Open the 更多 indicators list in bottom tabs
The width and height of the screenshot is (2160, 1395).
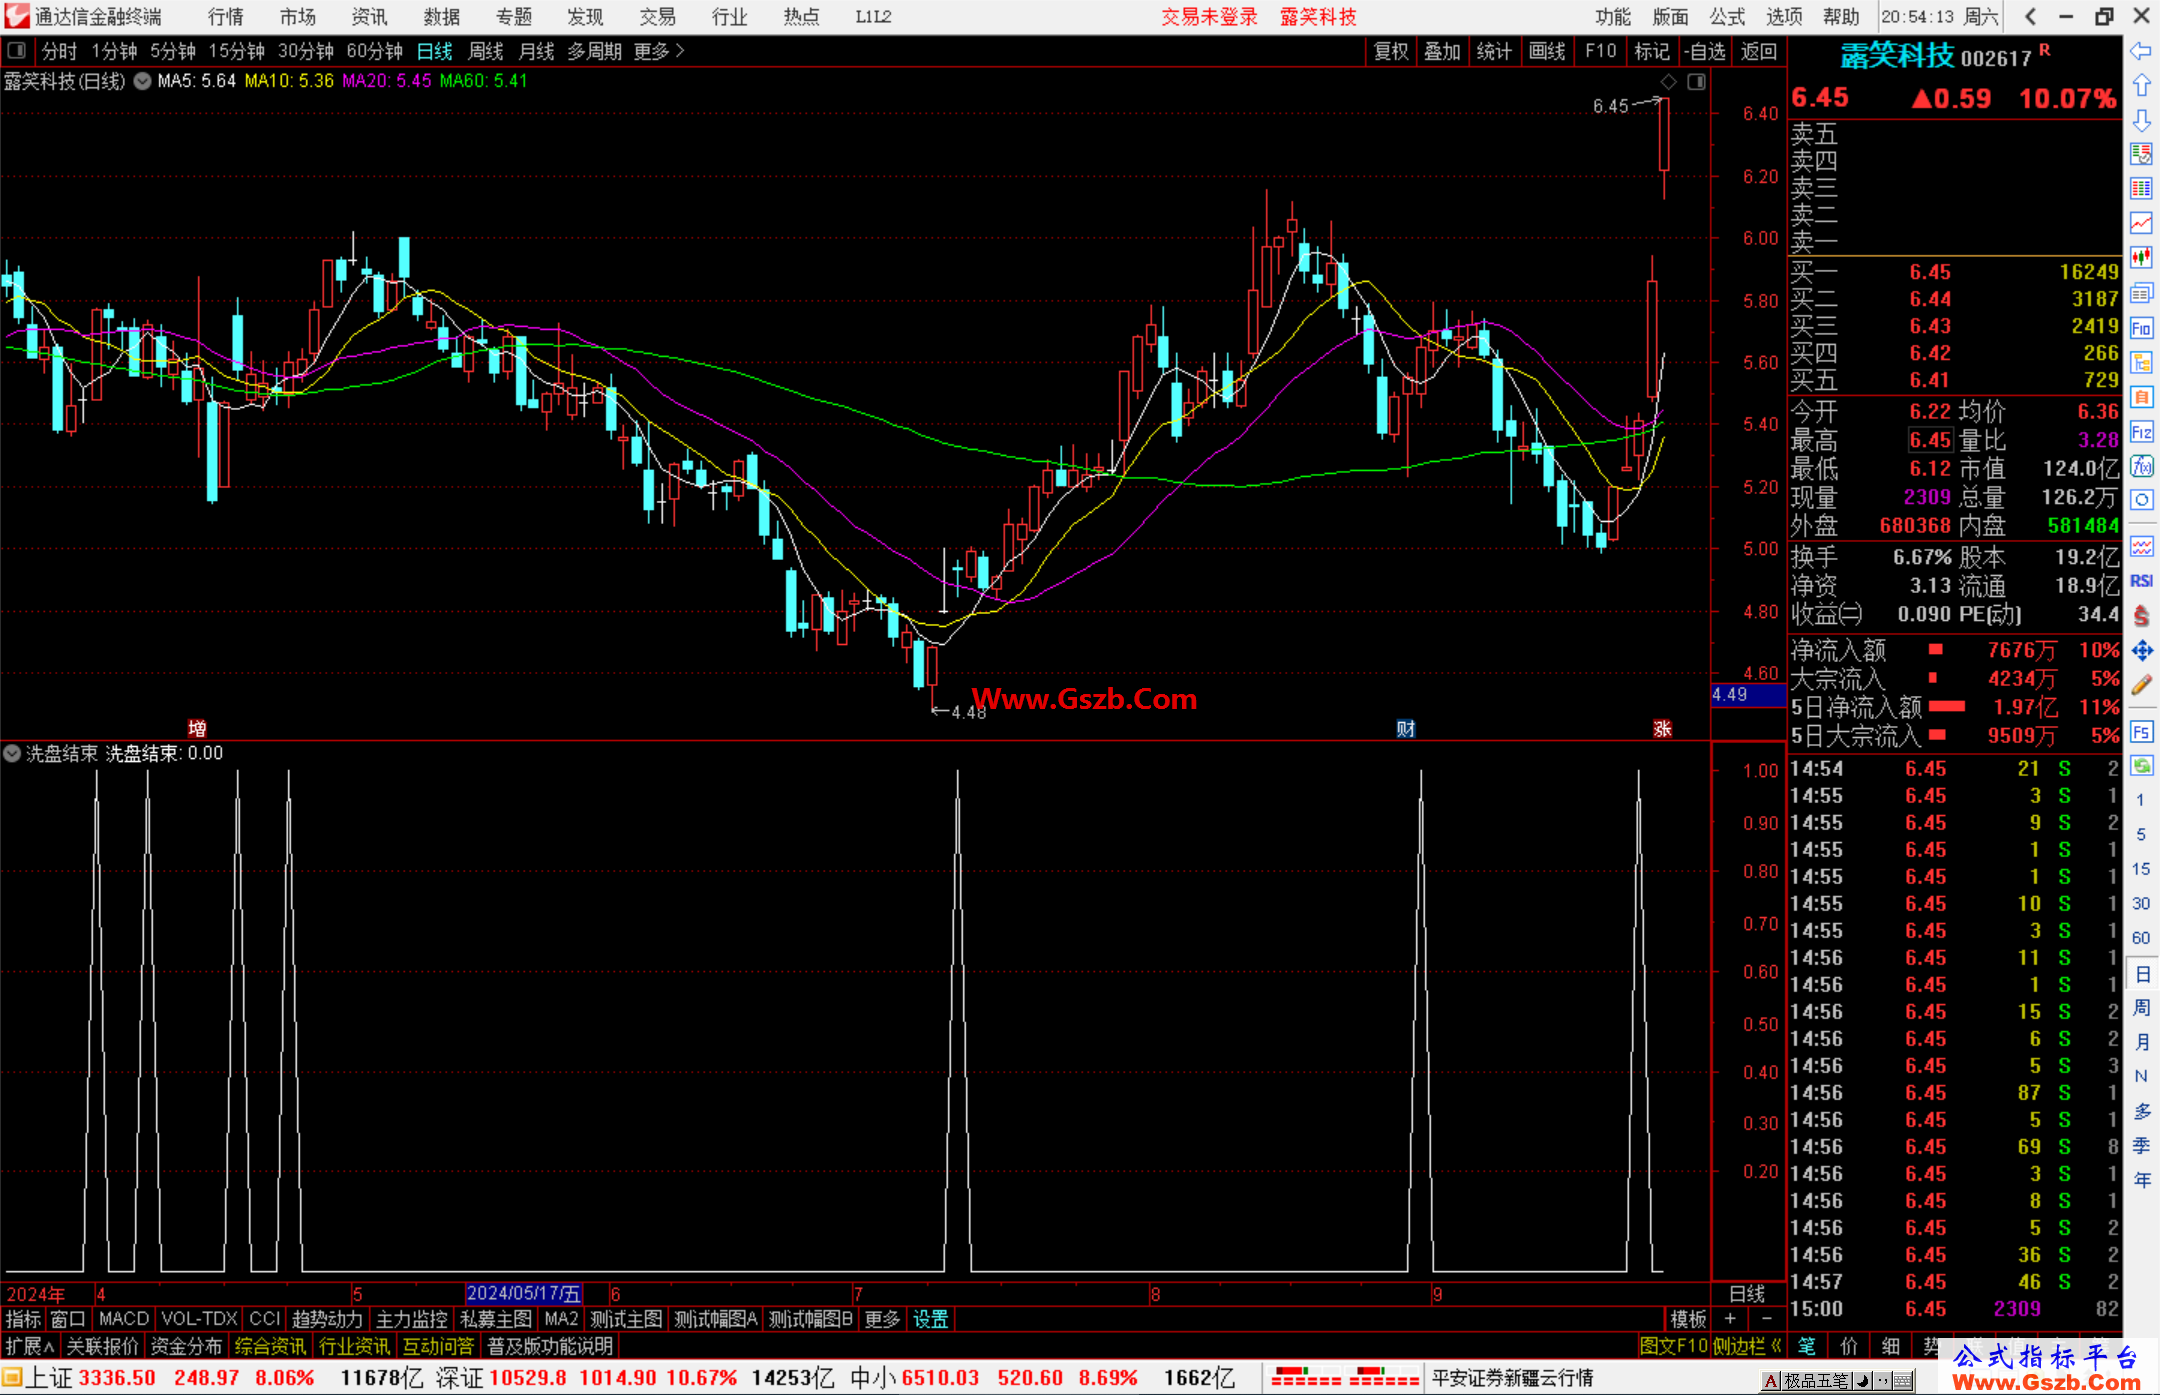pyautogui.click(x=882, y=1319)
